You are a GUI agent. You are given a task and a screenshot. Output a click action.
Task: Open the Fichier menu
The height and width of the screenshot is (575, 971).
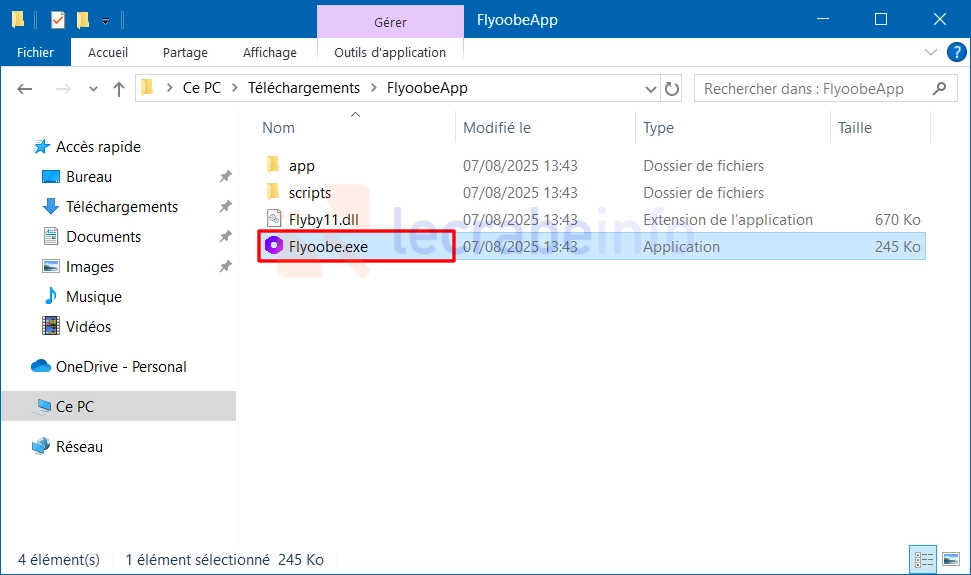pos(35,53)
